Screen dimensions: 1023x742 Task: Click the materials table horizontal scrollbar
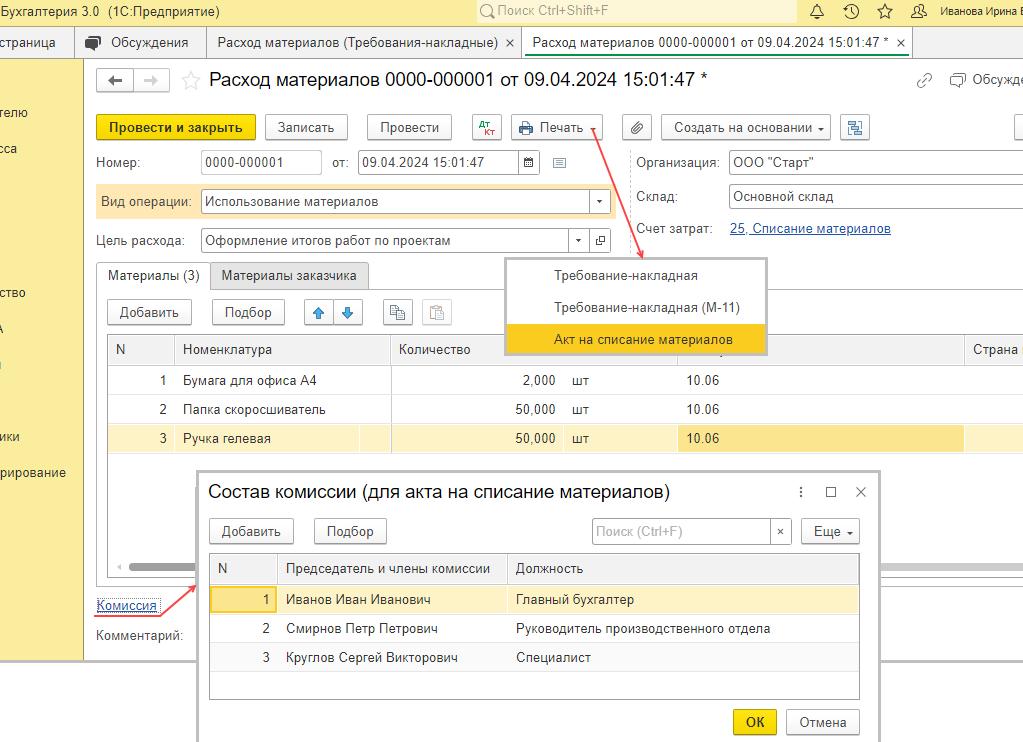click(x=160, y=567)
